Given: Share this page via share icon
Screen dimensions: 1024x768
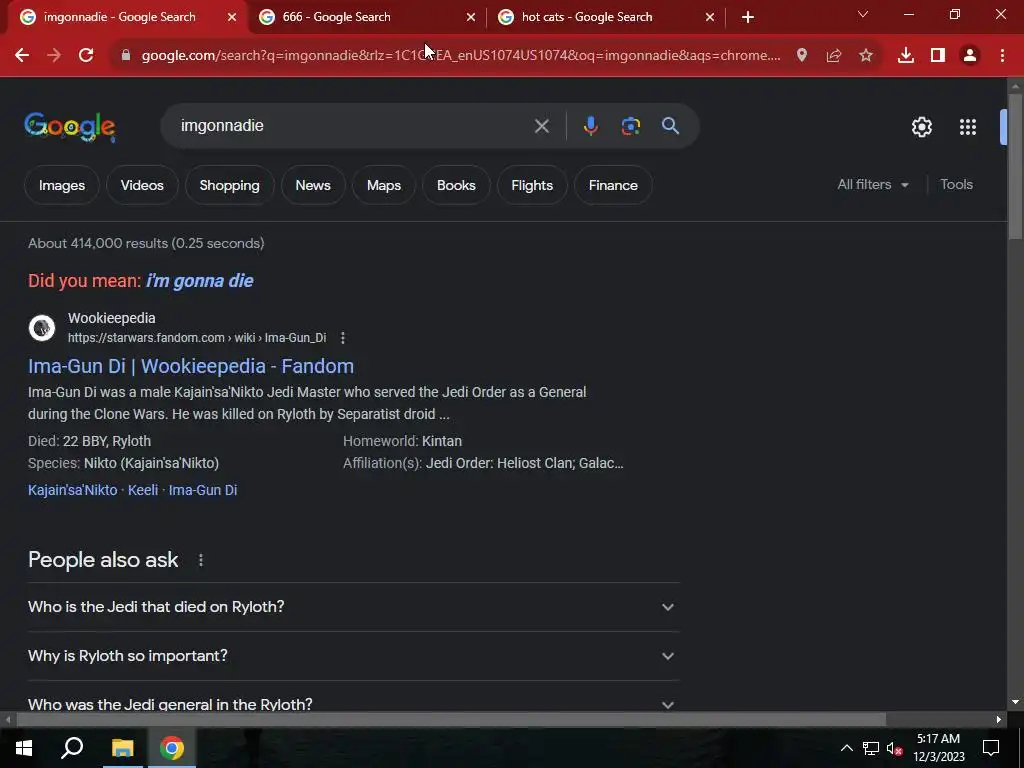Looking at the screenshot, I should [834, 56].
